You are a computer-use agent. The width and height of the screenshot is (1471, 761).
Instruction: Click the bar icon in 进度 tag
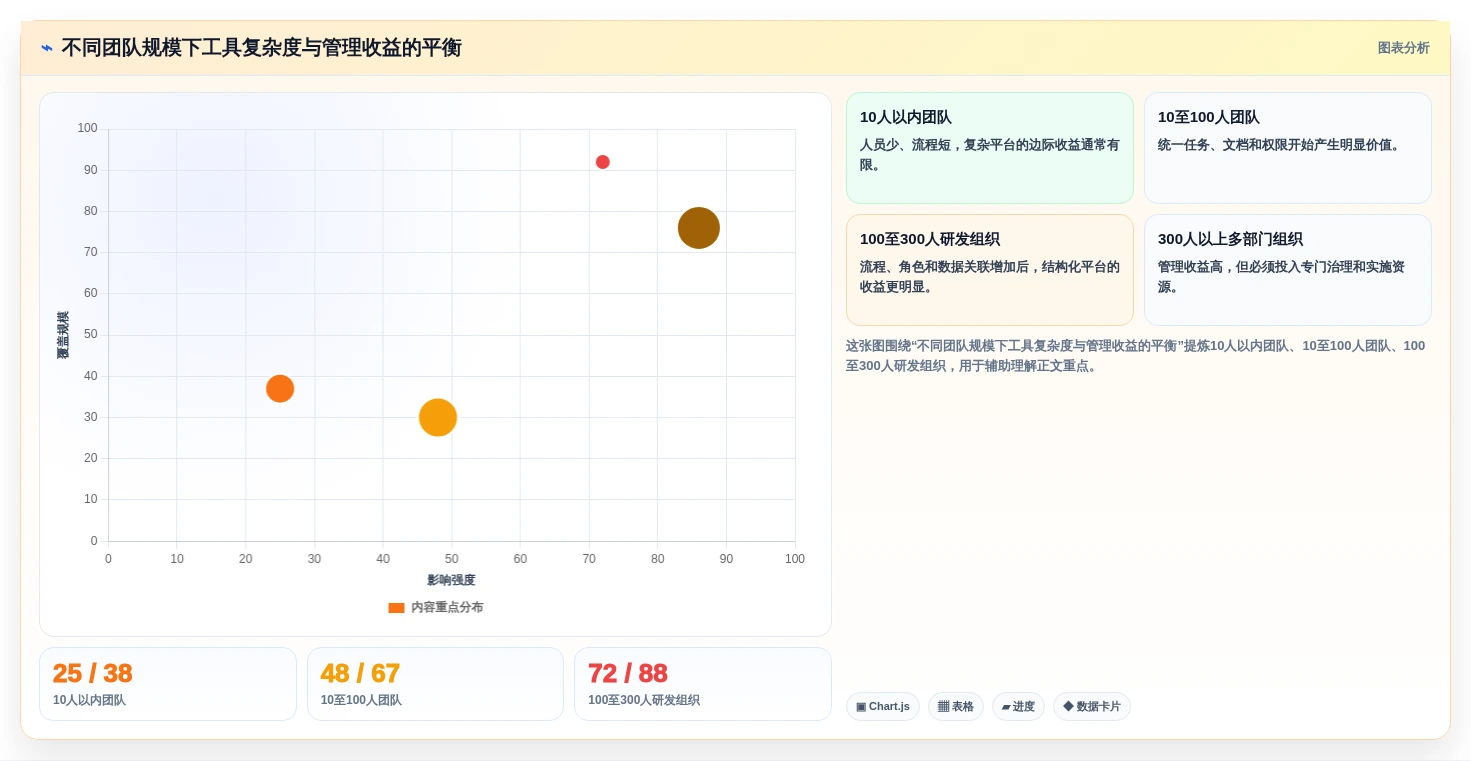1006,707
